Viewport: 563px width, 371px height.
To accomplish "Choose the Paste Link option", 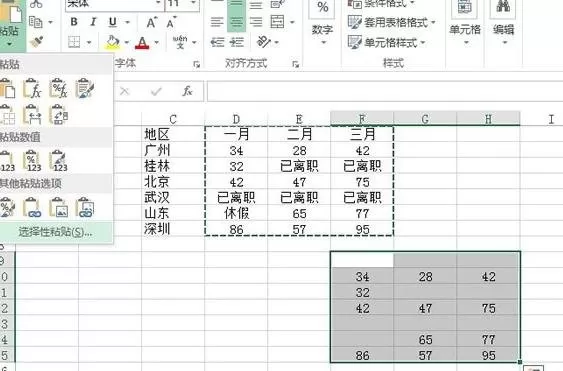I will 32,207.
